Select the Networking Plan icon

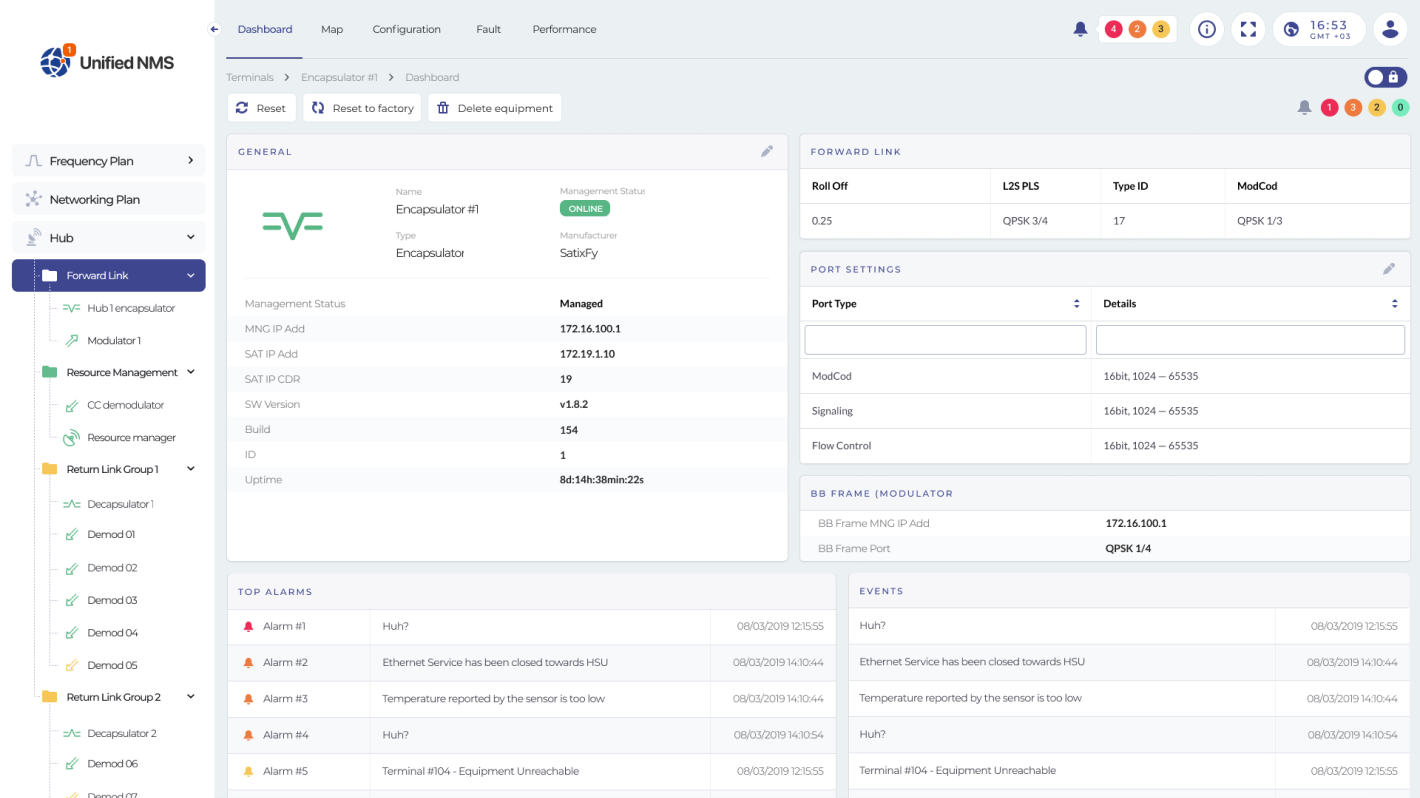pyautogui.click(x=31, y=199)
